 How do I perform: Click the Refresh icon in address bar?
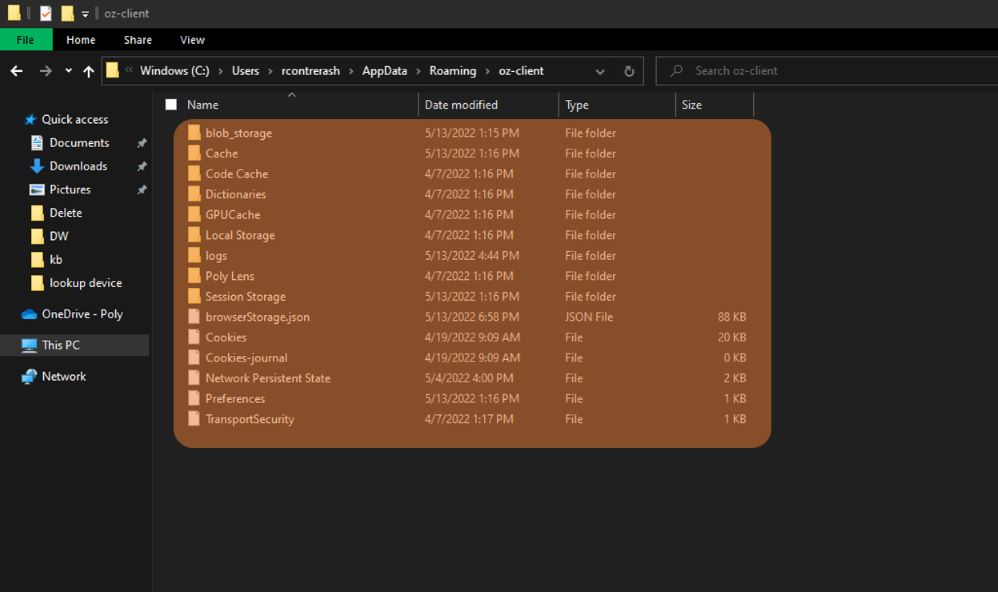[629, 71]
